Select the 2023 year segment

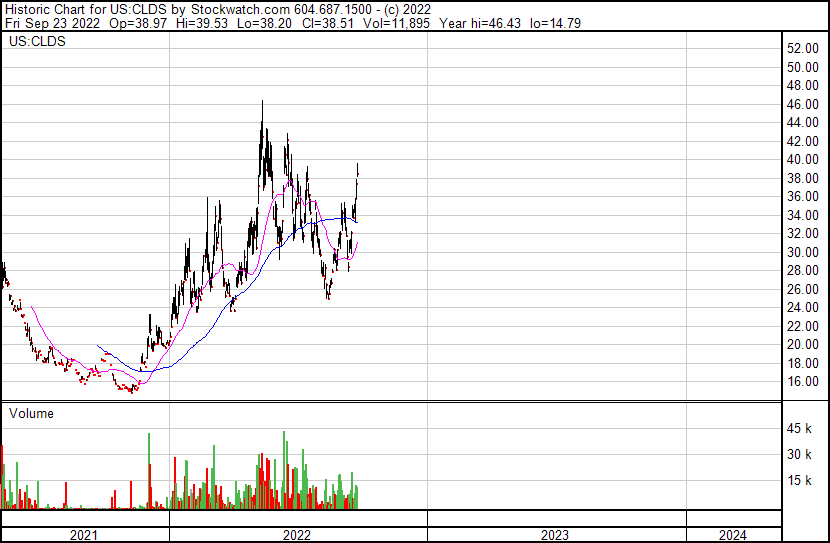click(x=554, y=535)
